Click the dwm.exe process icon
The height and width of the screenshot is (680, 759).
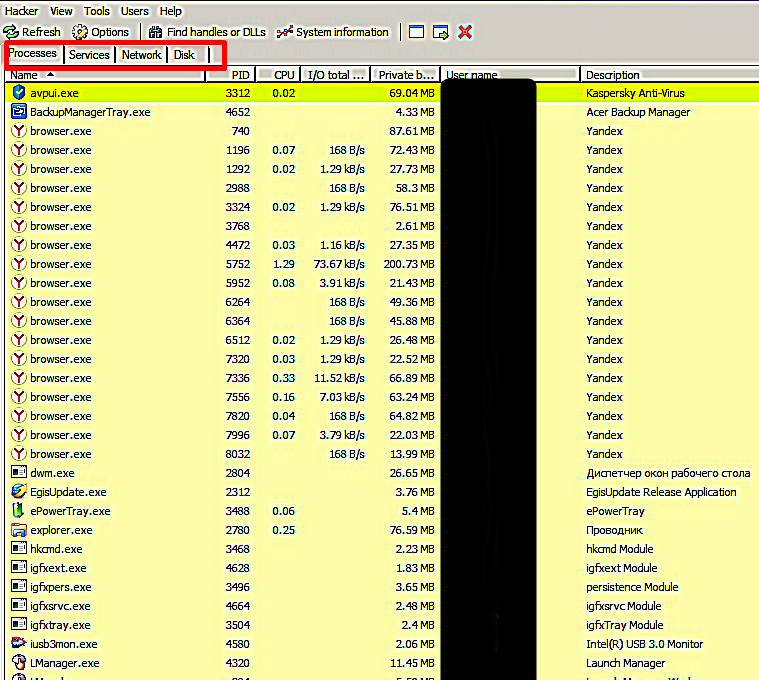18,472
